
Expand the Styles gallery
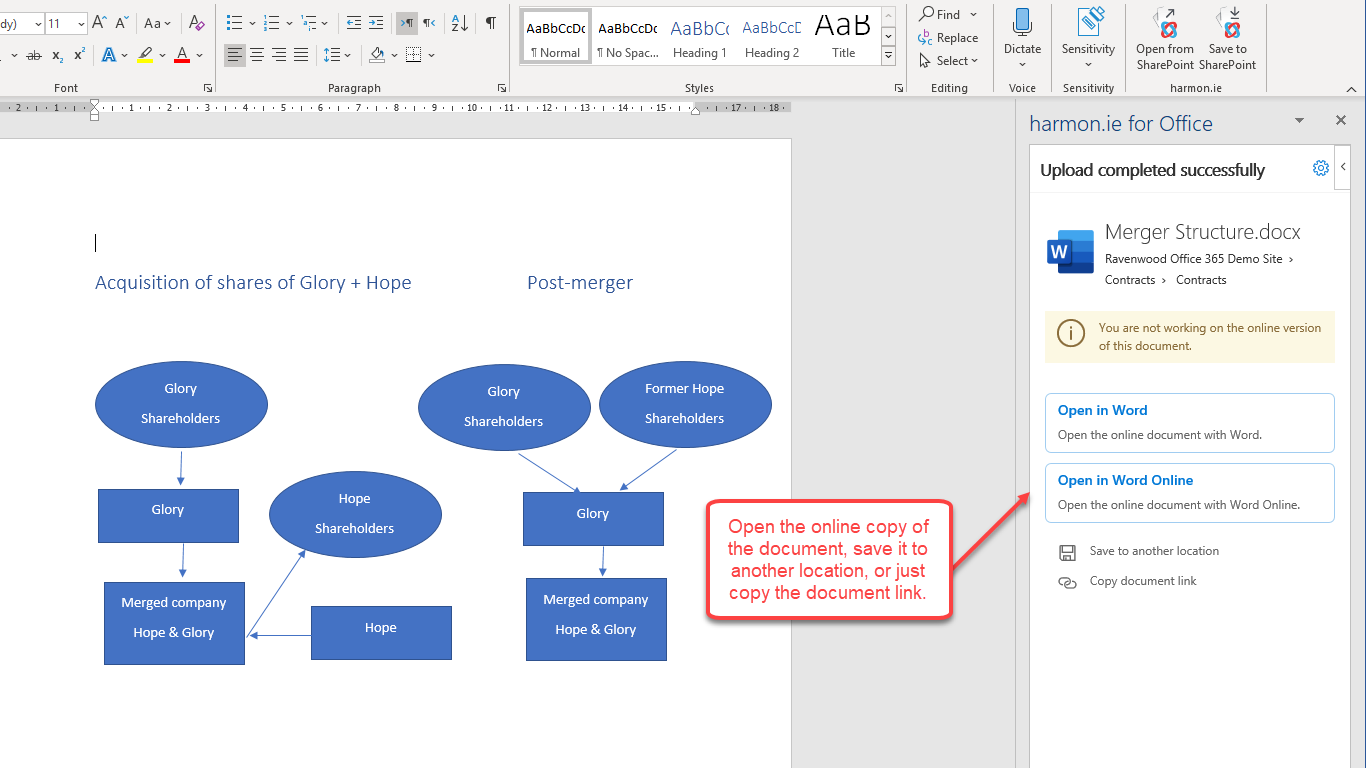(x=888, y=57)
